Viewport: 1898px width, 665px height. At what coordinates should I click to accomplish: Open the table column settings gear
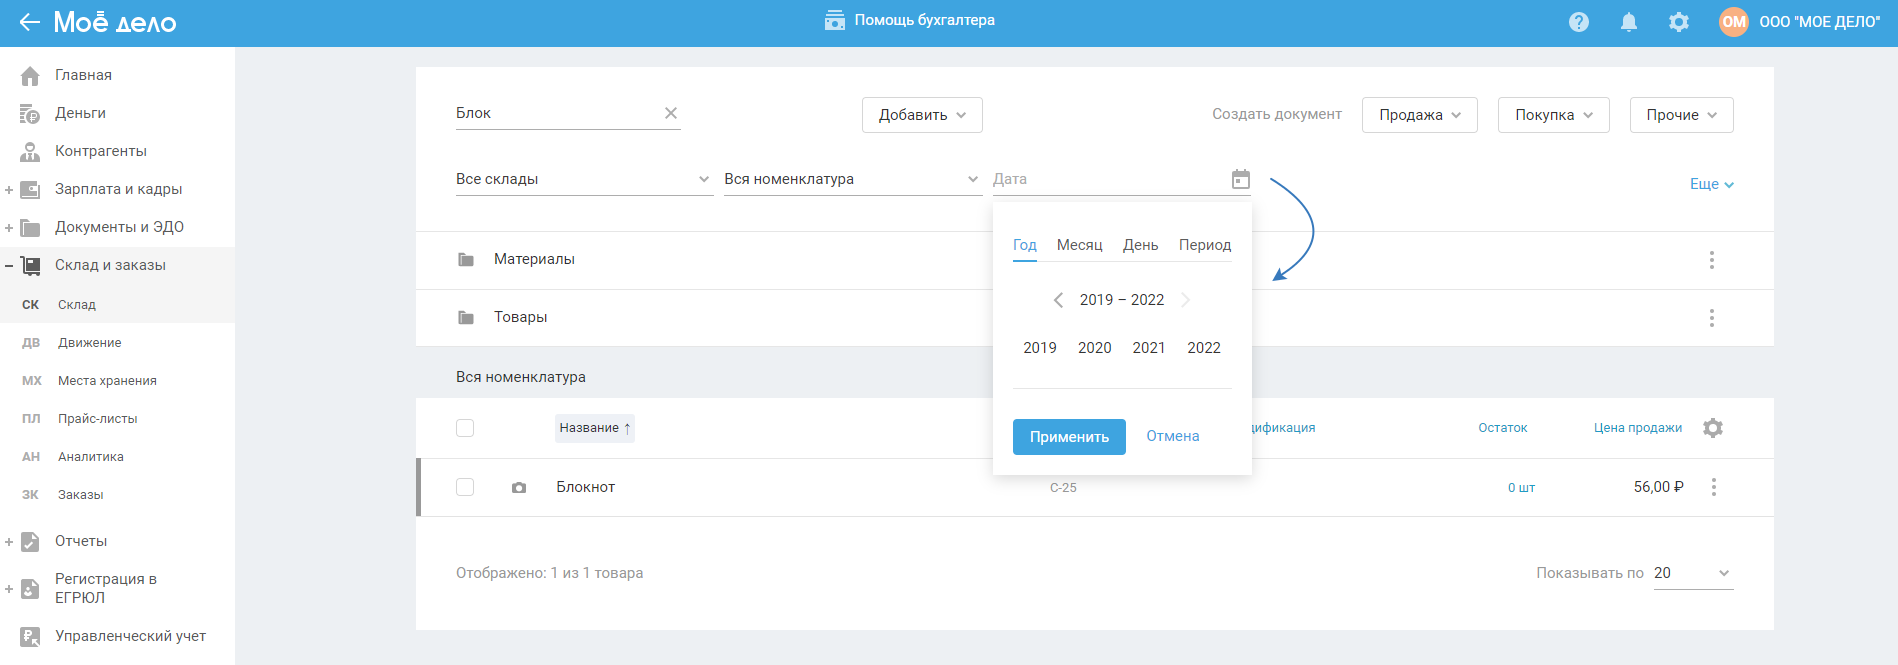click(1713, 428)
